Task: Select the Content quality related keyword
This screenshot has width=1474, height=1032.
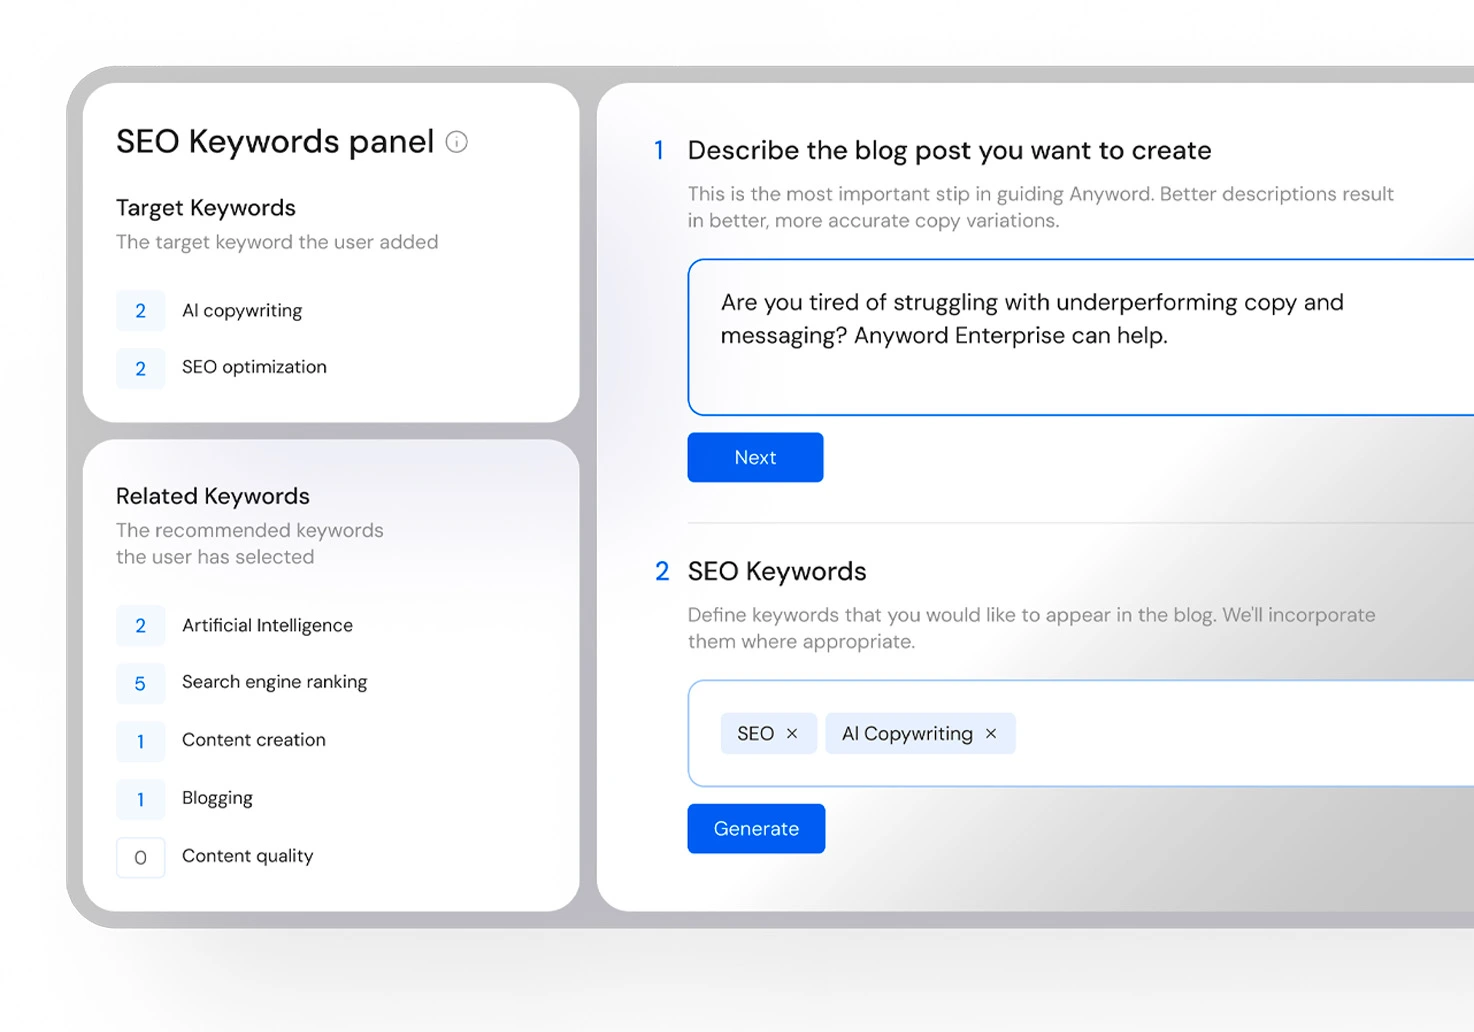Action: 247,856
